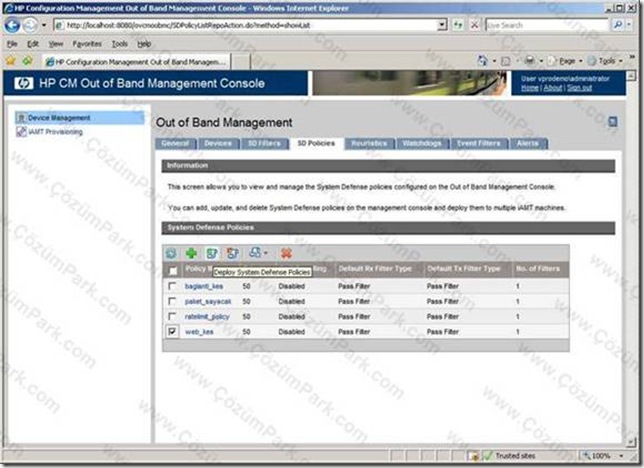Open the search provider dropdown arrow
The width and height of the screenshot is (644, 468).
(629, 25)
